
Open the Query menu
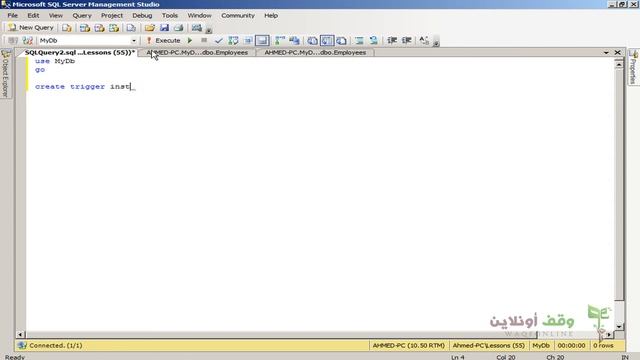(x=82, y=16)
